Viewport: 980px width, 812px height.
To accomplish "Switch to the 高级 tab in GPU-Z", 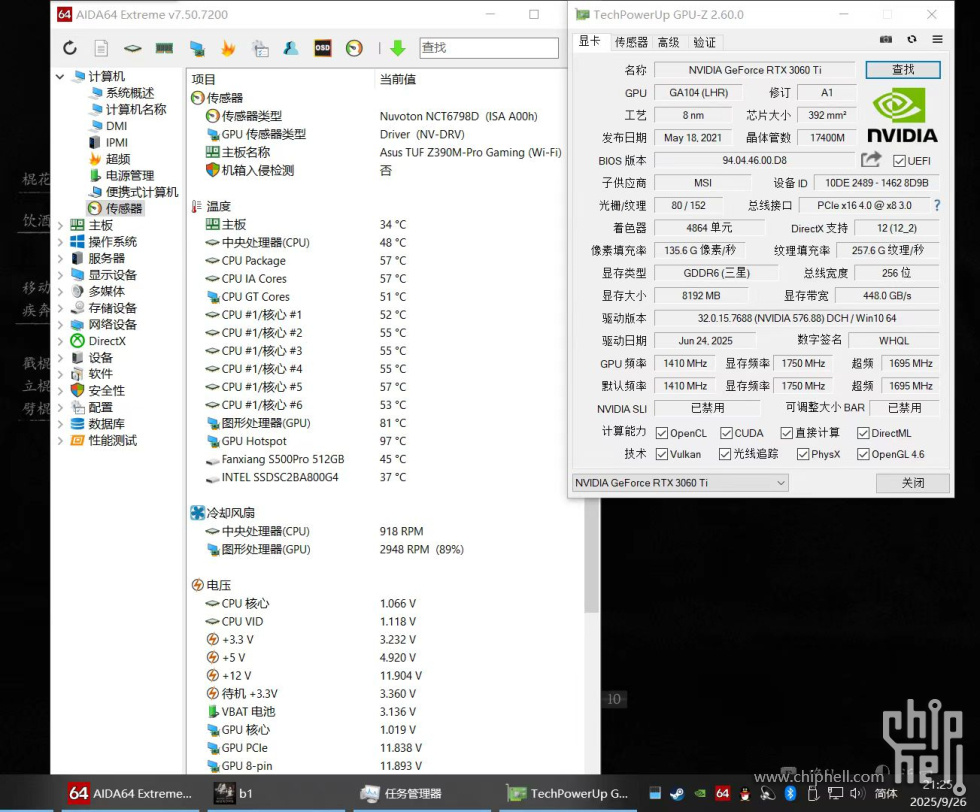I will pyautogui.click(x=668, y=42).
